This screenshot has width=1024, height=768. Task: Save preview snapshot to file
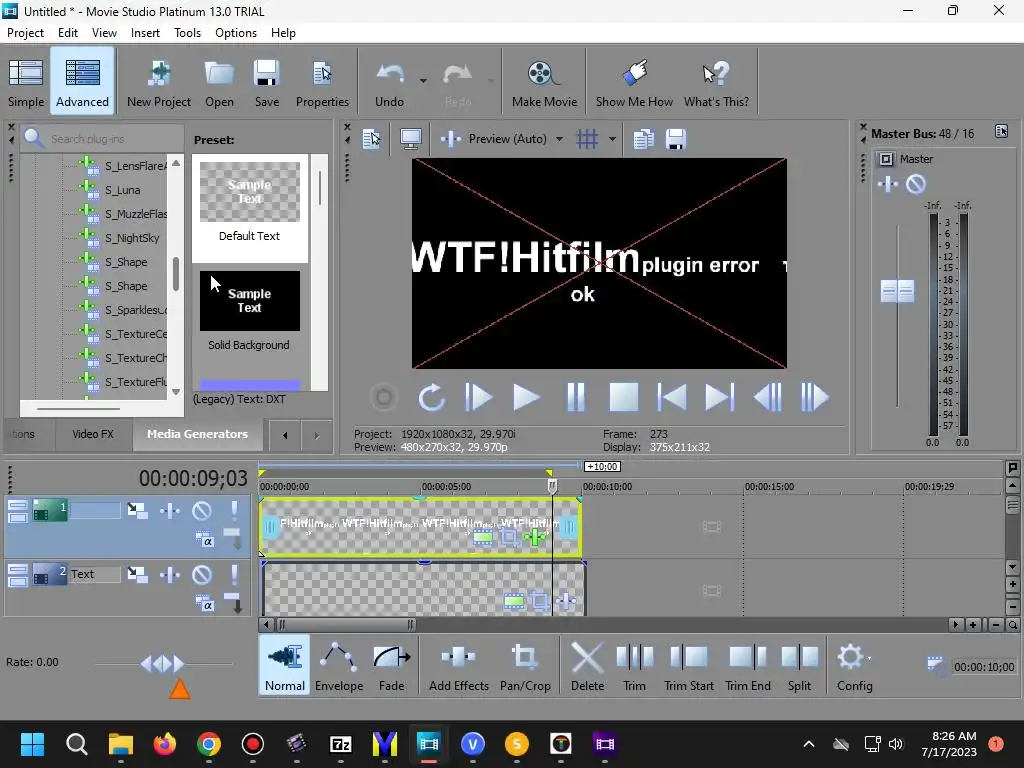click(675, 138)
